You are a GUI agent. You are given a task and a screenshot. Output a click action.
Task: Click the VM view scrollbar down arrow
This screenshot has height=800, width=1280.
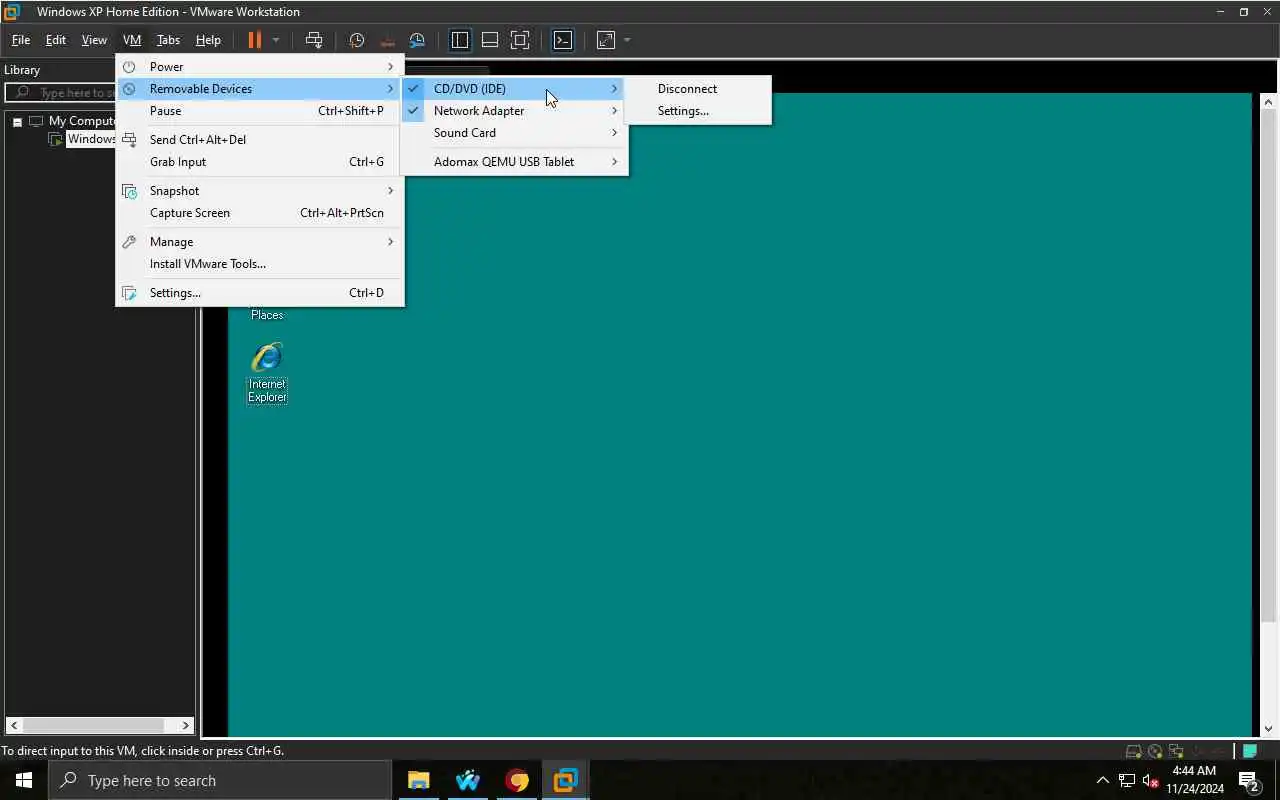coord(1268,728)
